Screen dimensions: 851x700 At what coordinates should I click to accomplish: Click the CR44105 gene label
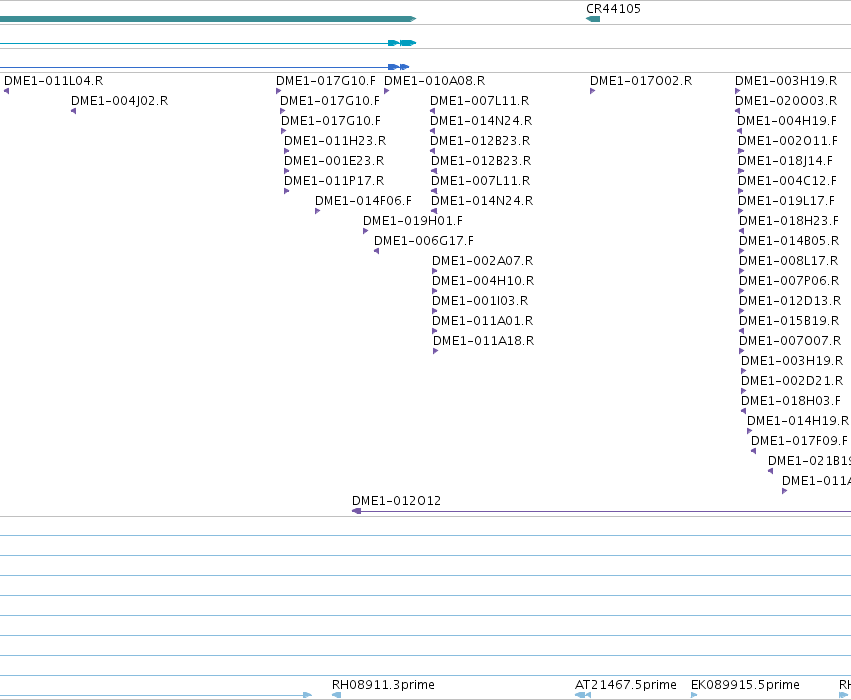[x=613, y=9]
